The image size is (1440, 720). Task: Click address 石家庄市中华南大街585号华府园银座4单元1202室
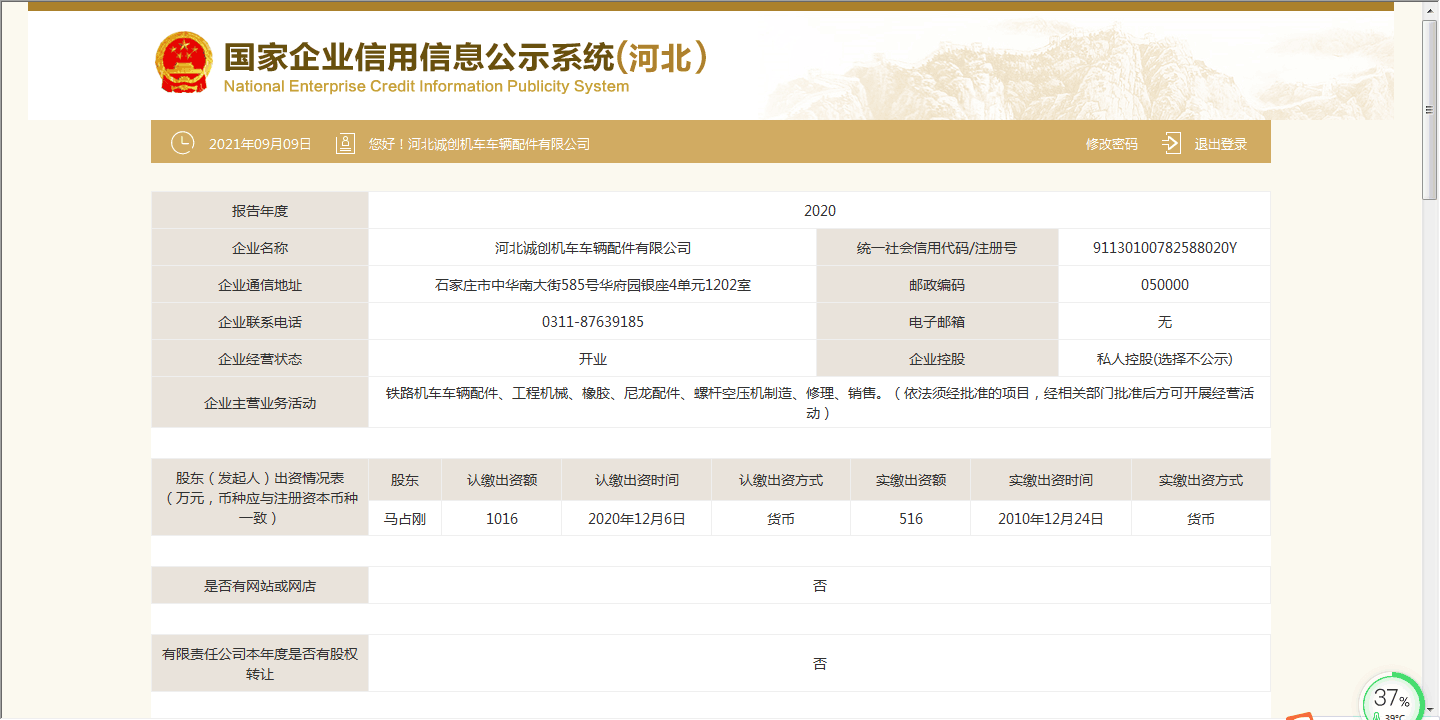coord(593,285)
